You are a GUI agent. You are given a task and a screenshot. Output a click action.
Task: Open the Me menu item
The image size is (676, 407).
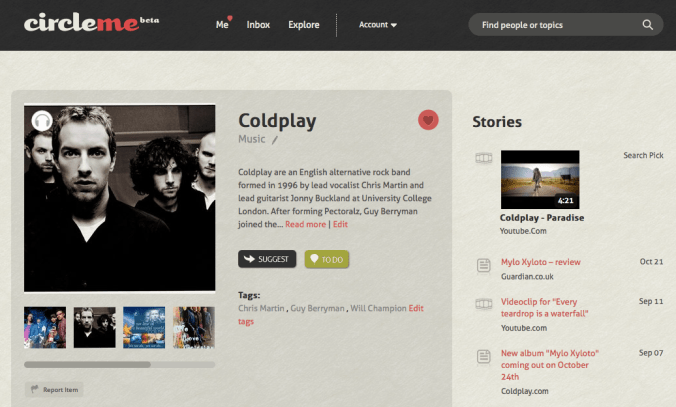[x=222, y=25]
